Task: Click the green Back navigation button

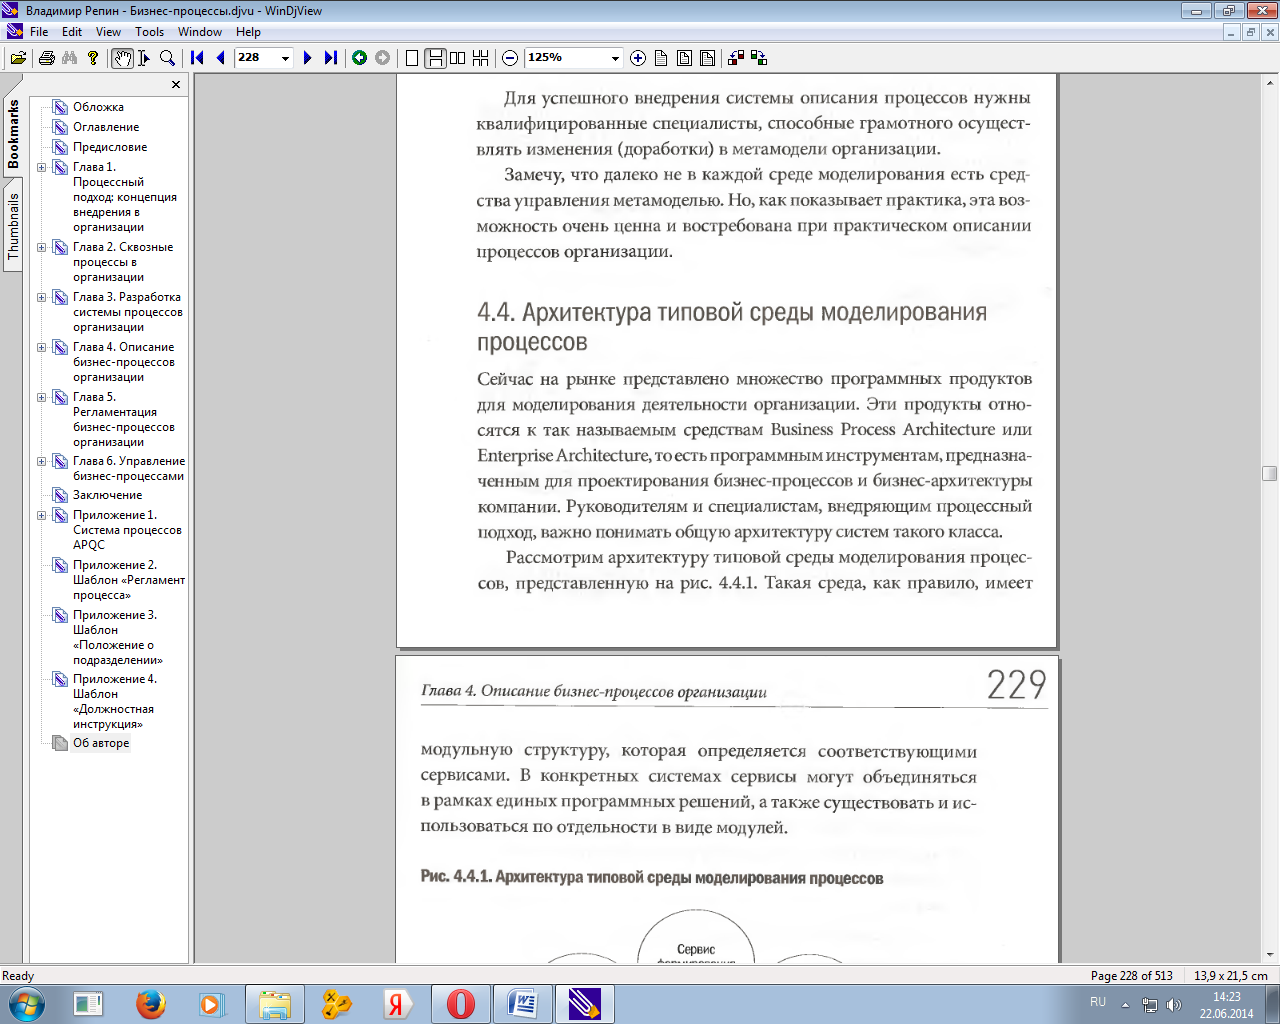Action: (359, 58)
